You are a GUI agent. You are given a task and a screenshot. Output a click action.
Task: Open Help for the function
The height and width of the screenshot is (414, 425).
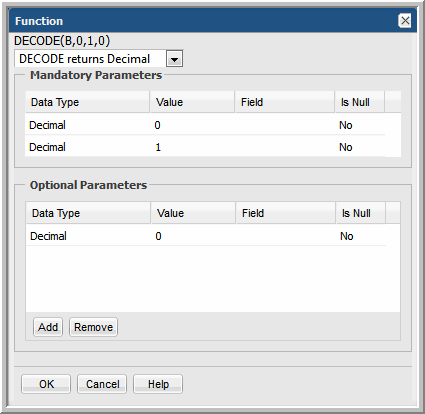tap(158, 384)
